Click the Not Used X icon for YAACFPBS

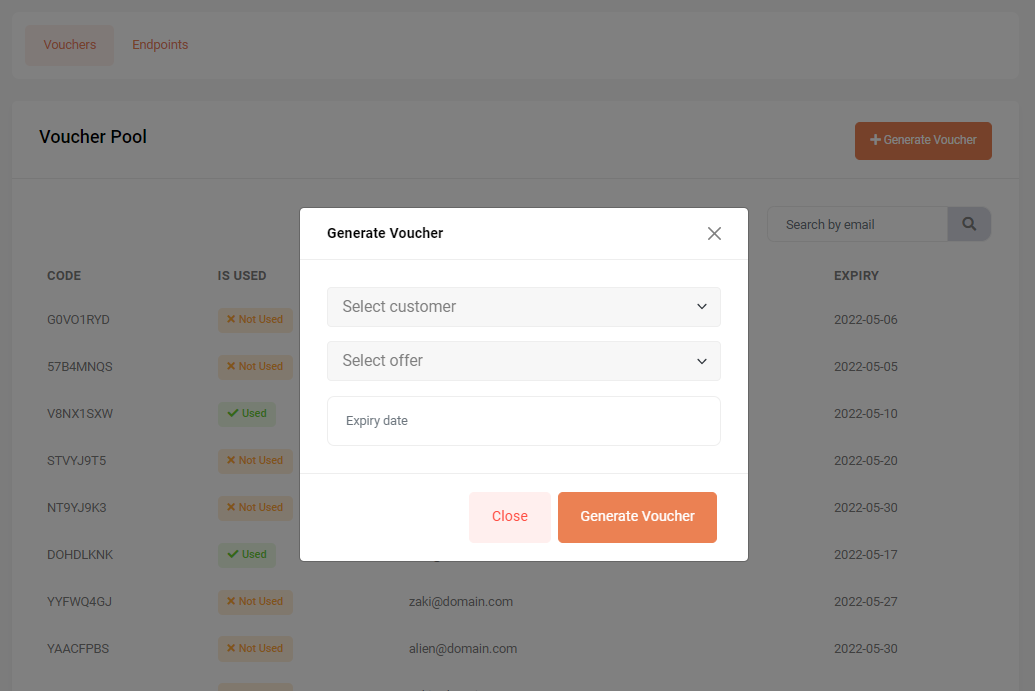point(231,648)
